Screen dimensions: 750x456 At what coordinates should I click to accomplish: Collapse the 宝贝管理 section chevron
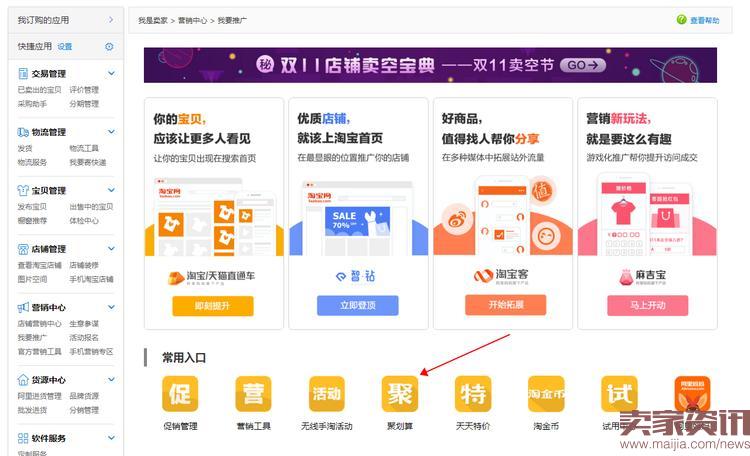pyautogui.click(x=111, y=190)
